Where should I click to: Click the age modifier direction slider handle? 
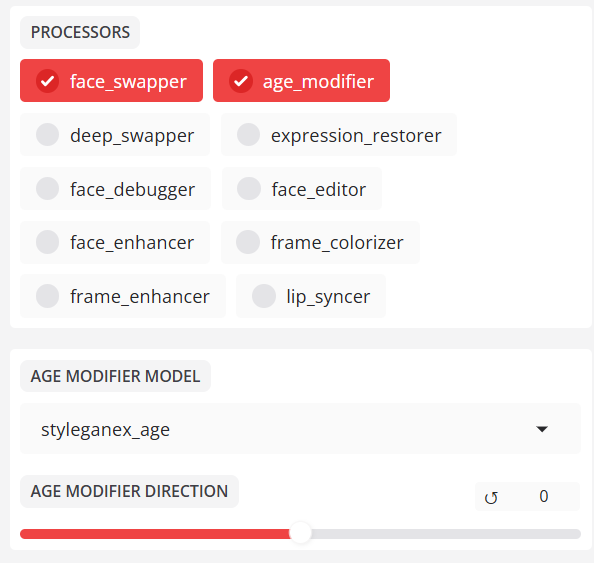300,533
